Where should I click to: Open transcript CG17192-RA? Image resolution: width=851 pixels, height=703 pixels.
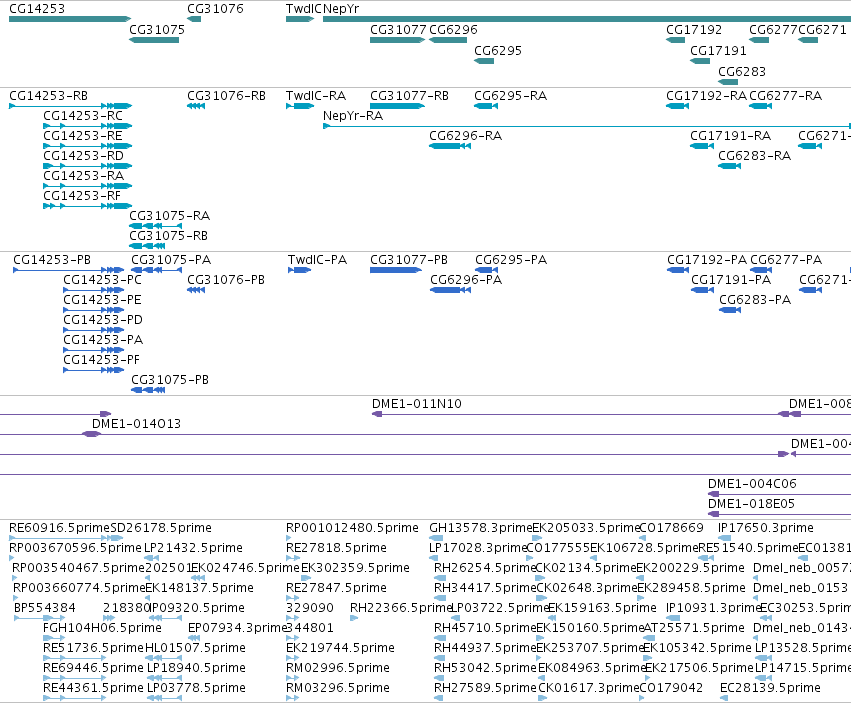(677, 106)
